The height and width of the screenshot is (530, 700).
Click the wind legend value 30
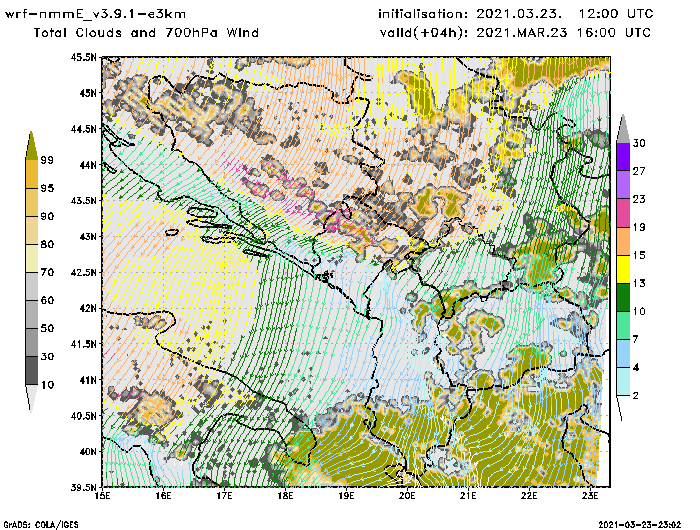pos(639,143)
